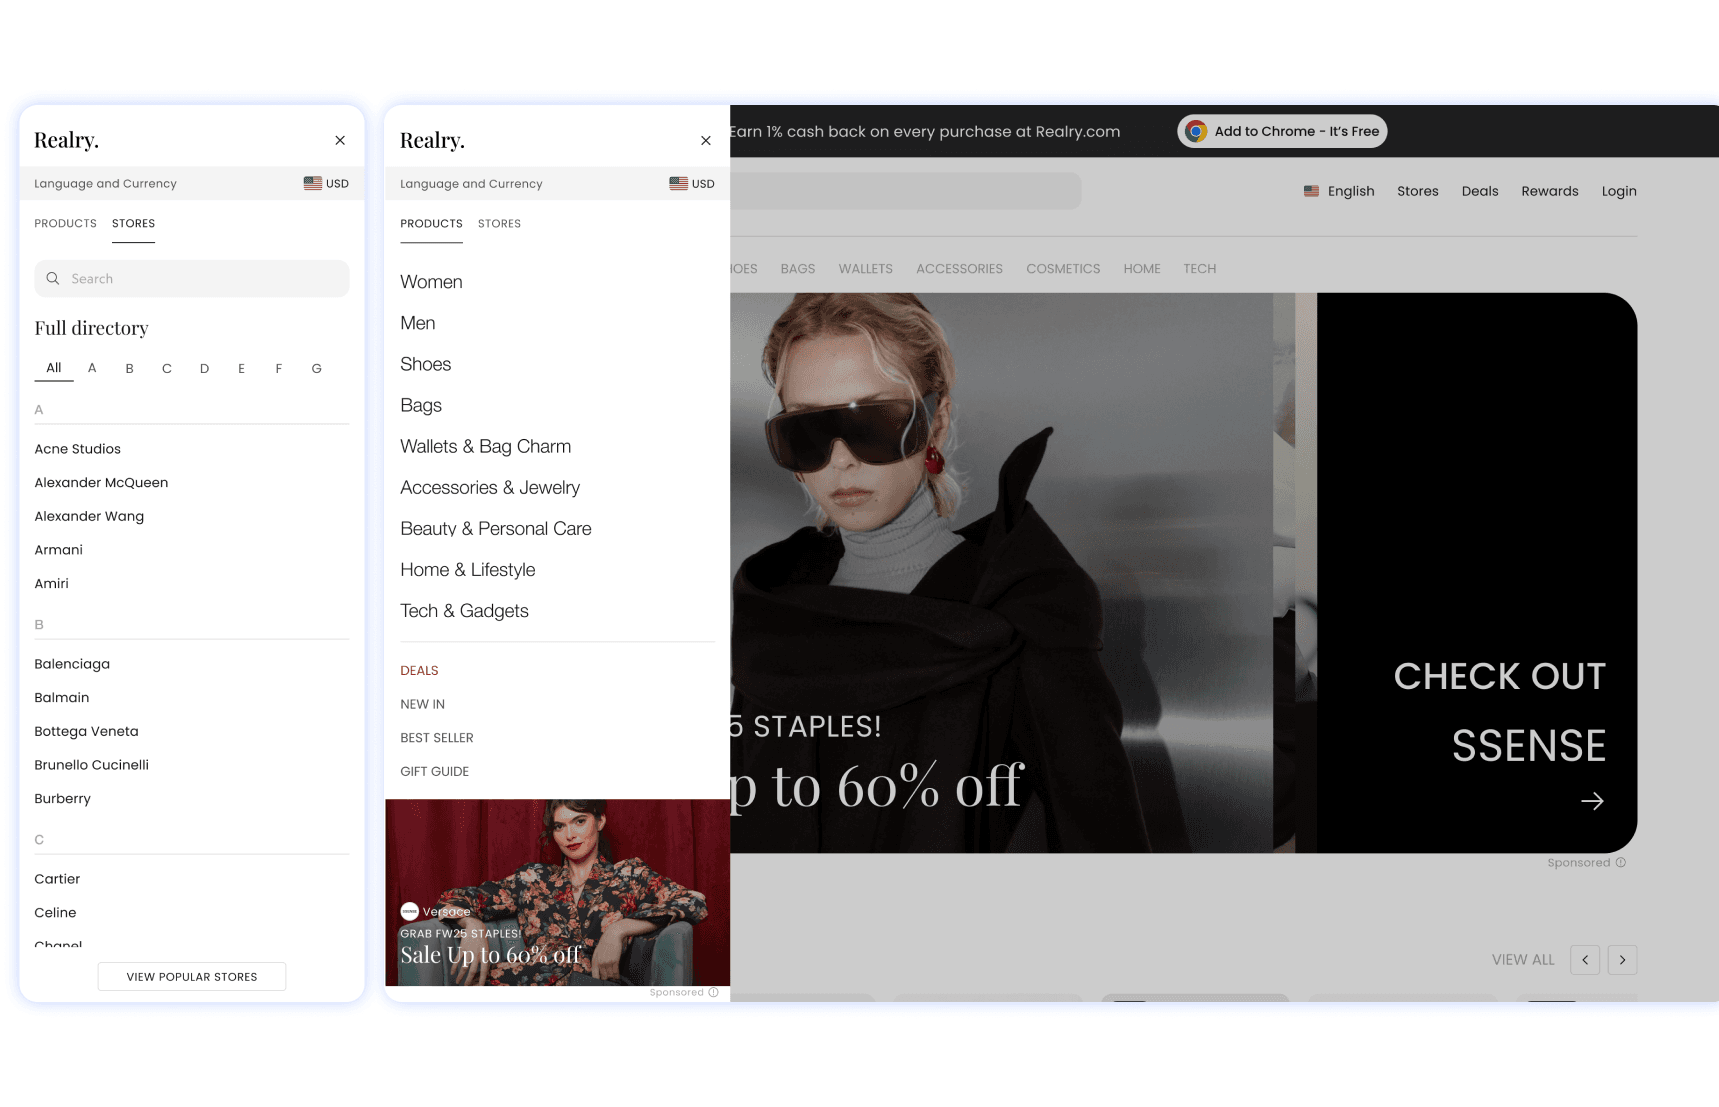Open Beauty & Personal Care category
The image size is (1719, 1107).
click(496, 529)
